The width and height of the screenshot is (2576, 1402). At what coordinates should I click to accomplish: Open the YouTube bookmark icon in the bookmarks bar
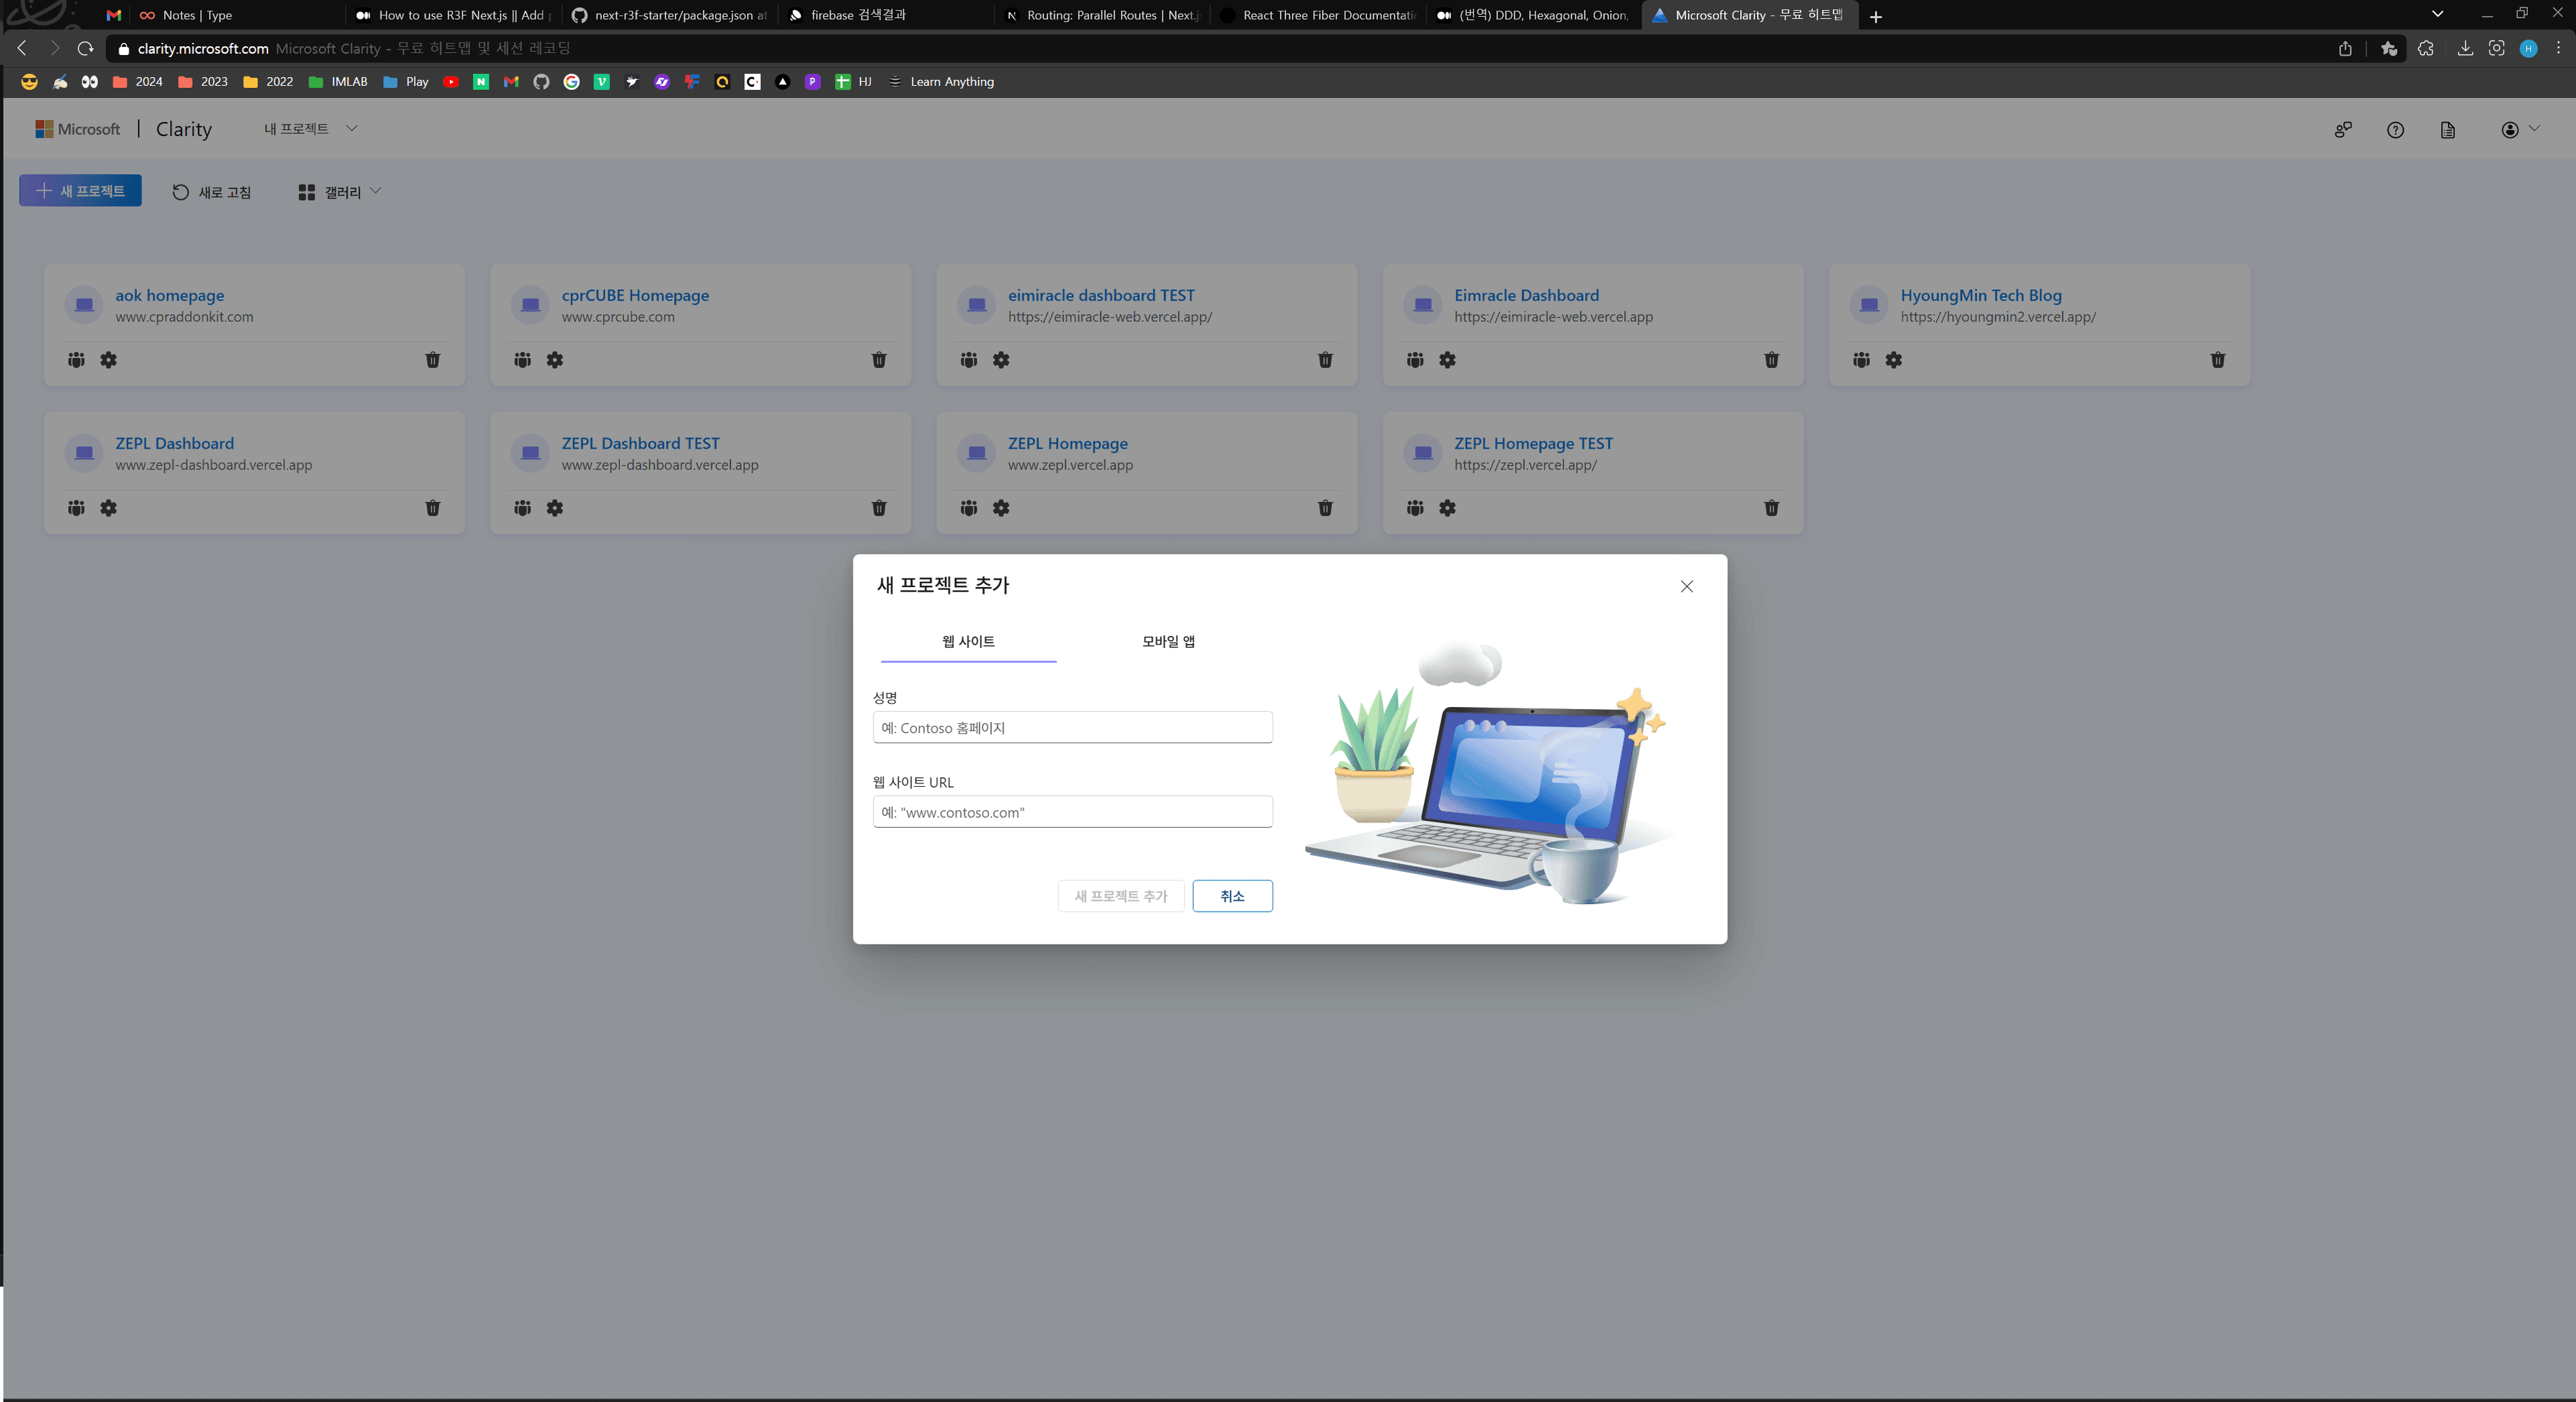pos(450,82)
